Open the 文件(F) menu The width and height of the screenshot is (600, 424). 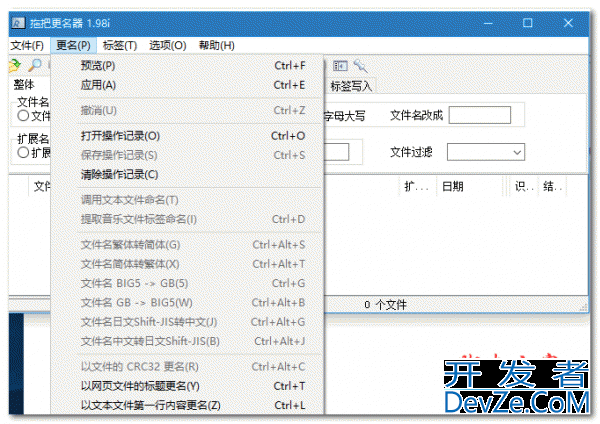(x=27, y=46)
